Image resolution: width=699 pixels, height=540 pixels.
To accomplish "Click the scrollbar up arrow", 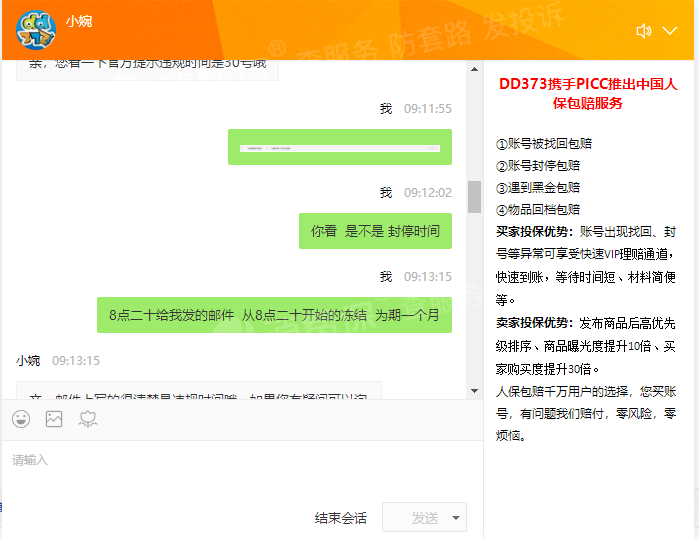I will click(474, 69).
